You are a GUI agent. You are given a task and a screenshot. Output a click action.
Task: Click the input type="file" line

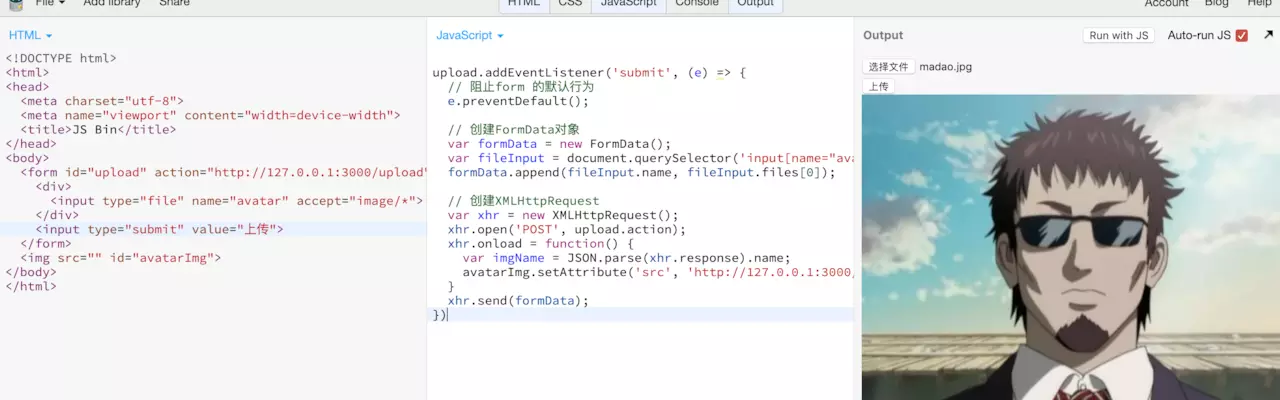click(x=236, y=200)
